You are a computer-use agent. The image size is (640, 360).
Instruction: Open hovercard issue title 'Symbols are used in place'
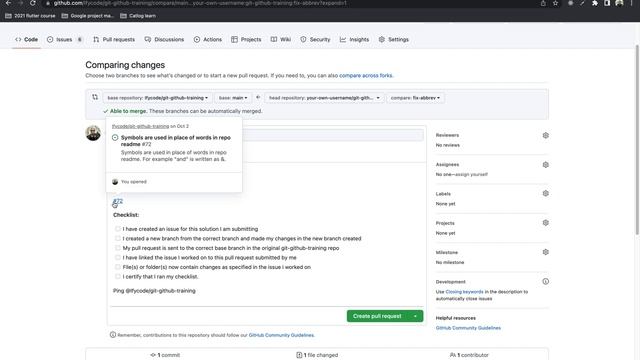[x=176, y=141]
